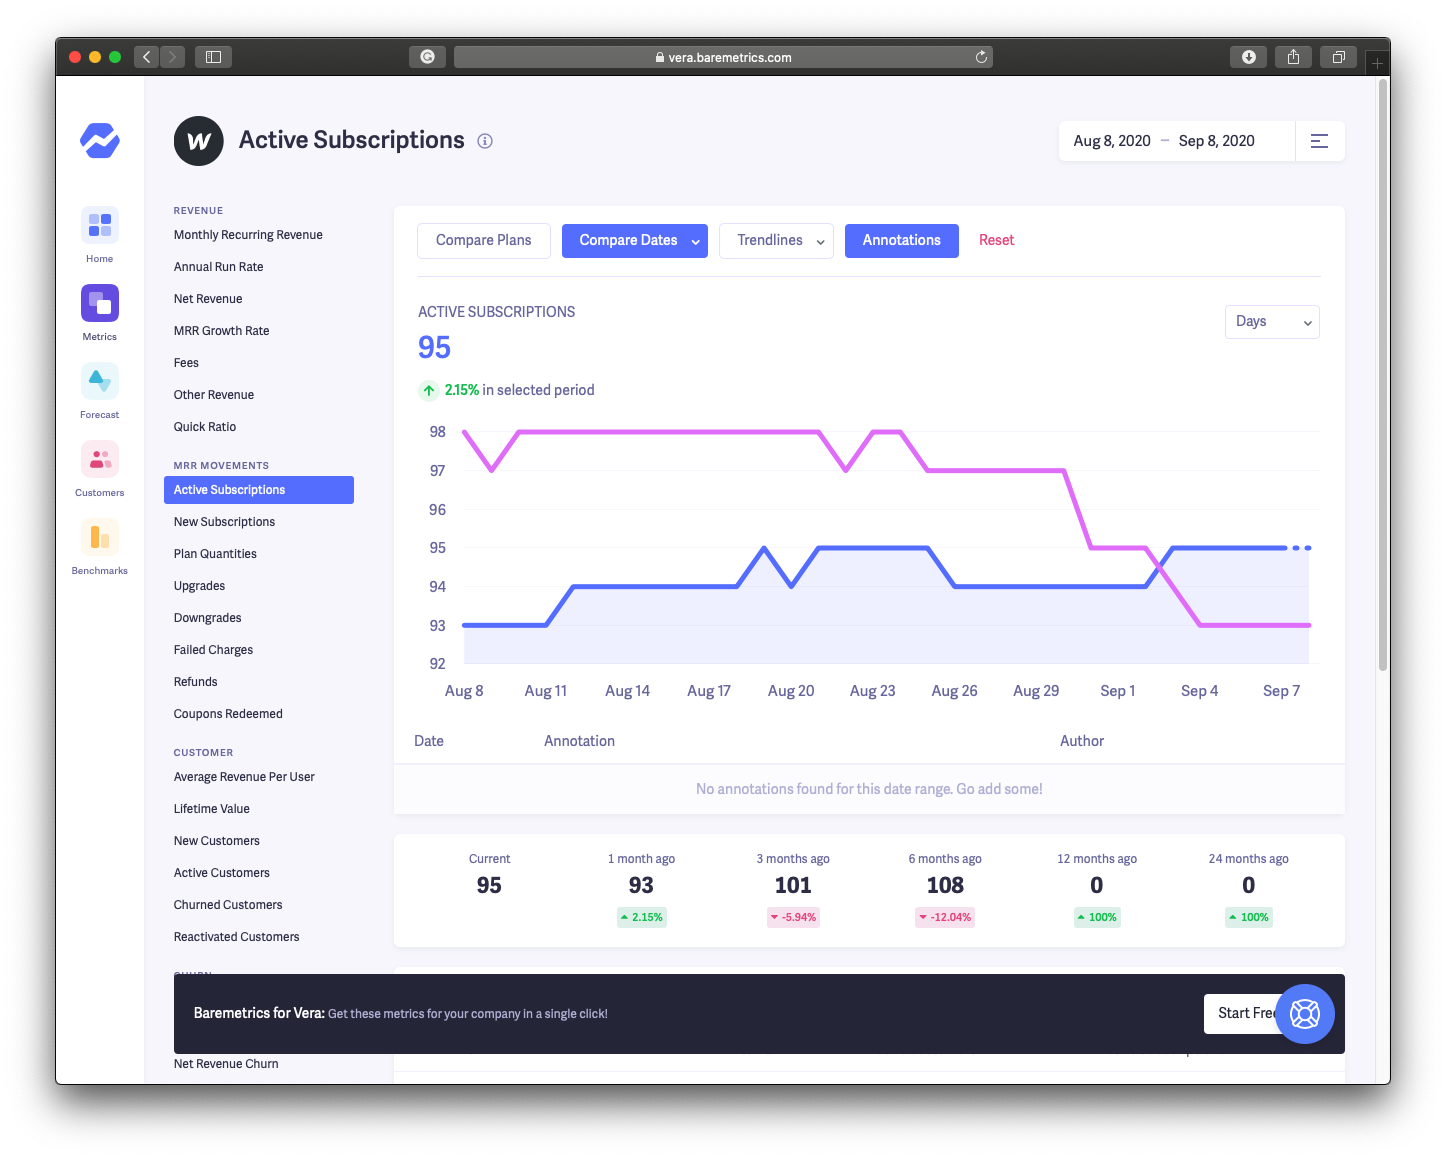Viewport: 1446px width, 1158px height.
Task: Open Upgrades metric
Action: click(200, 586)
